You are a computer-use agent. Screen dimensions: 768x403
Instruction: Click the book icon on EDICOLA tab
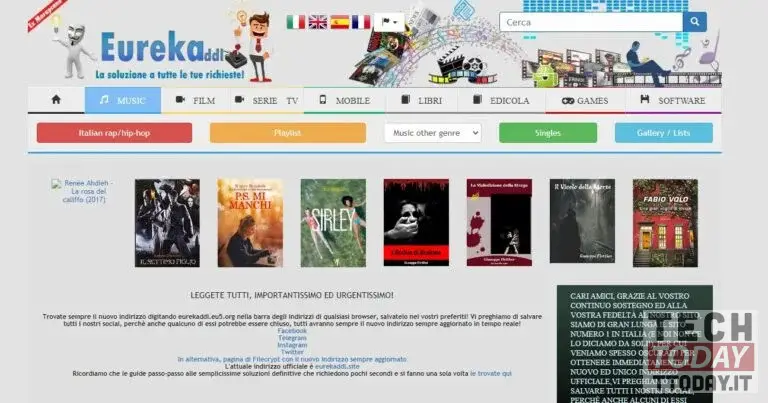tap(478, 99)
